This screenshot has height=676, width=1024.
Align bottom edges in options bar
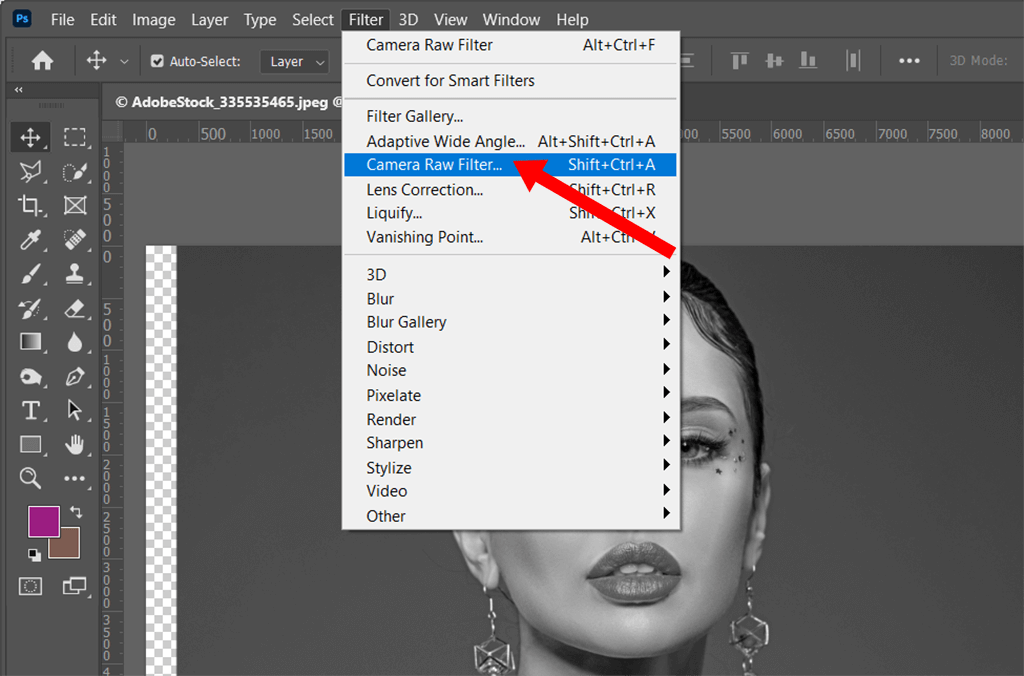pos(808,61)
